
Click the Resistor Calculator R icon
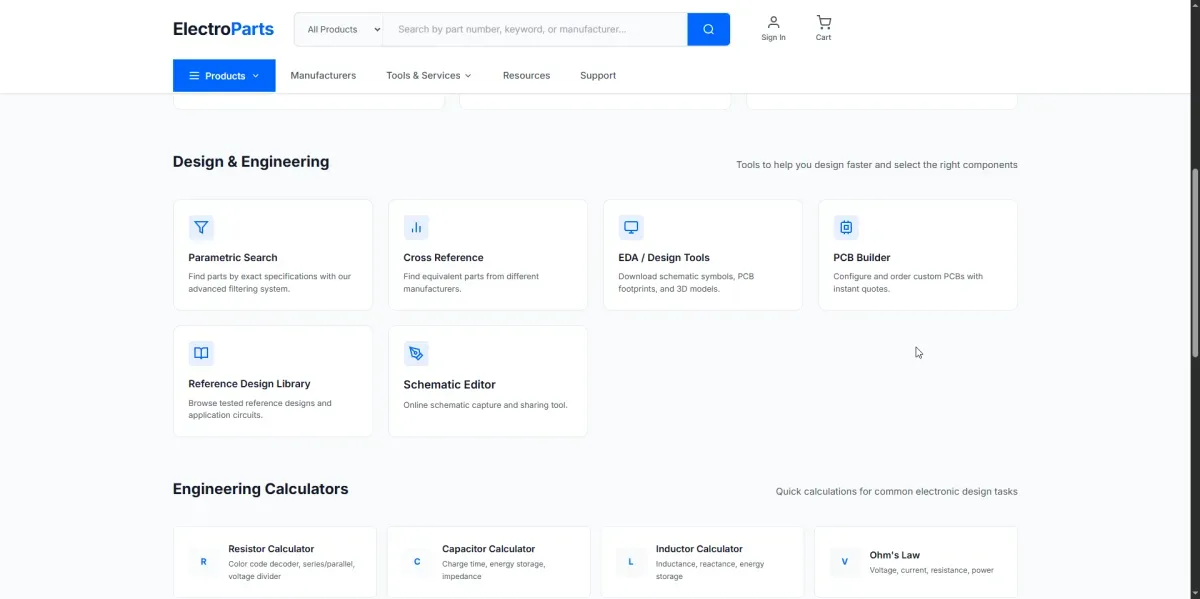point(204,562)
